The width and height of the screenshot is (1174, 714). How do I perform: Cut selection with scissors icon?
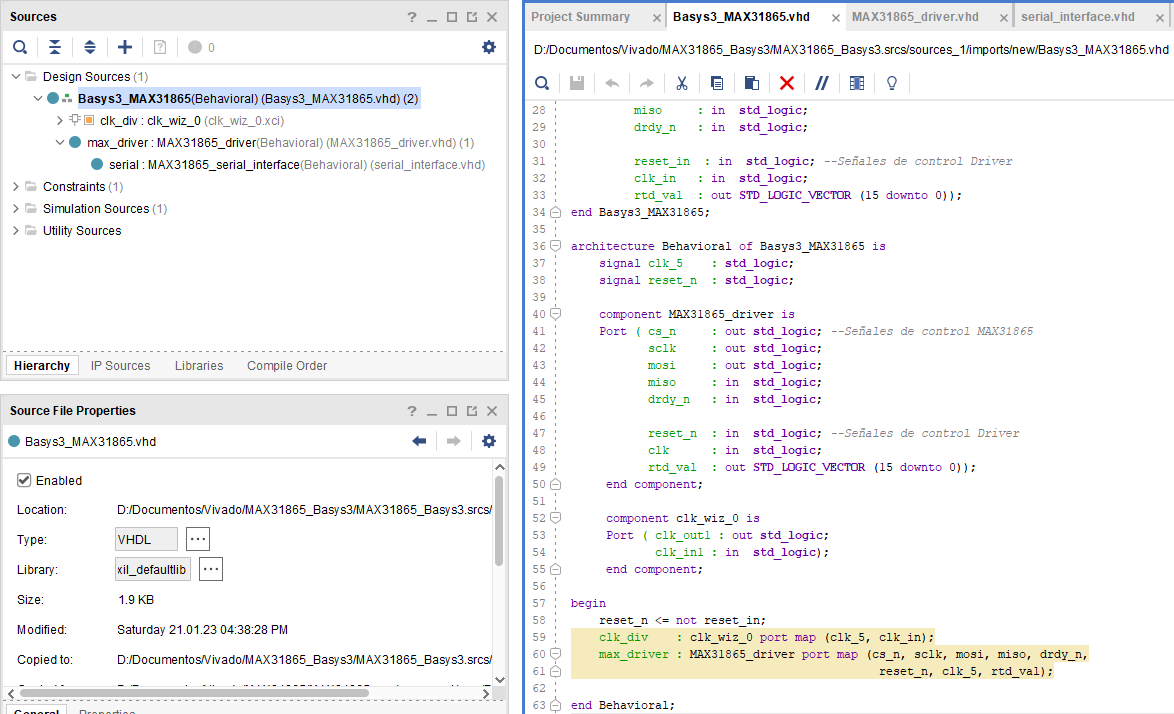681,83
